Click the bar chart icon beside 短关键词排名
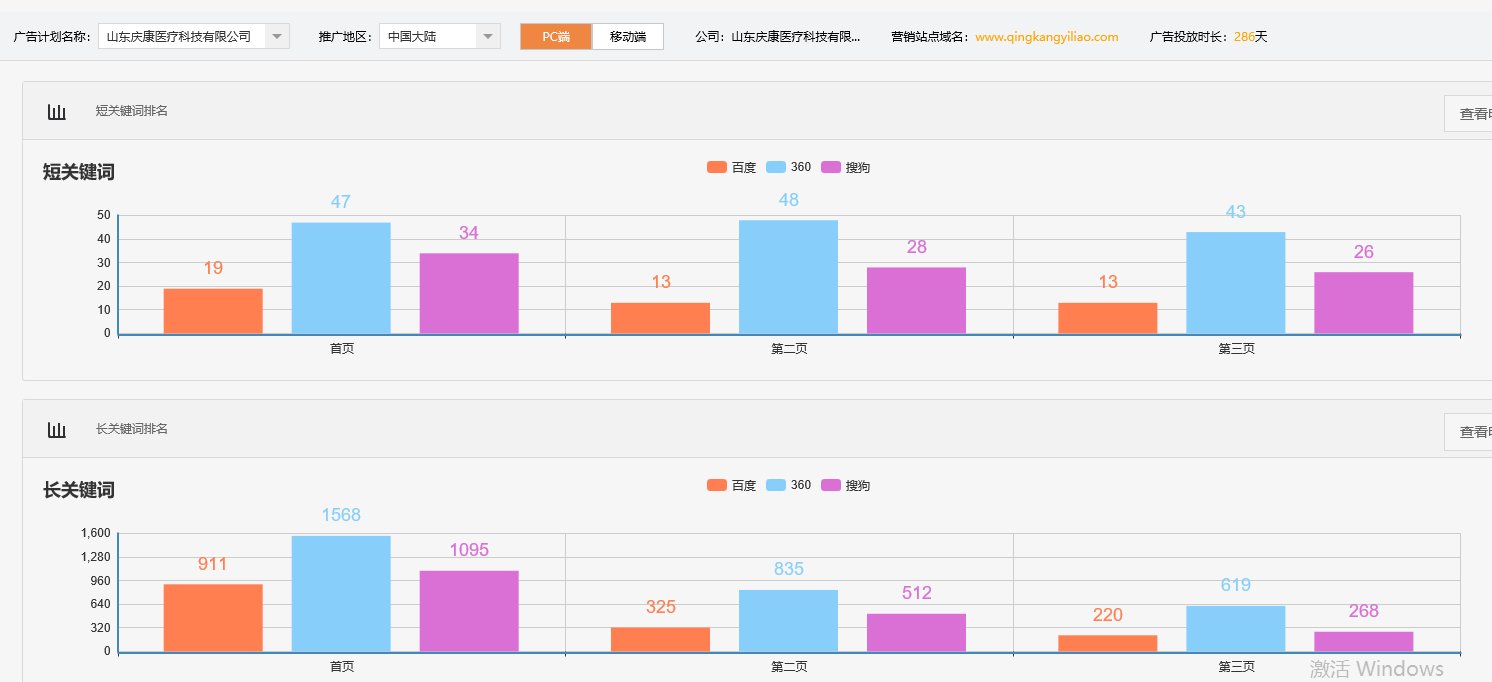 [57, 111]
